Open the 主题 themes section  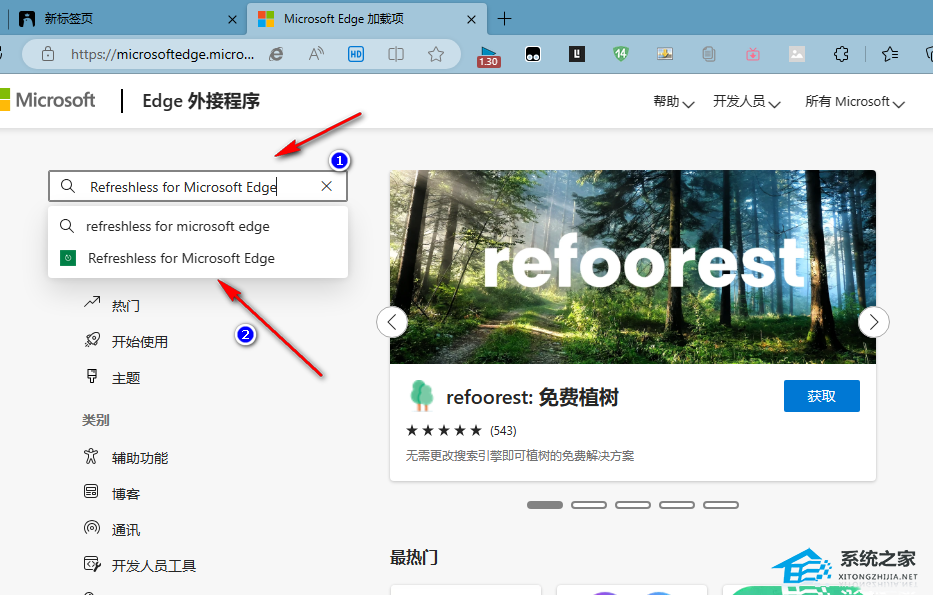[112, 378]
